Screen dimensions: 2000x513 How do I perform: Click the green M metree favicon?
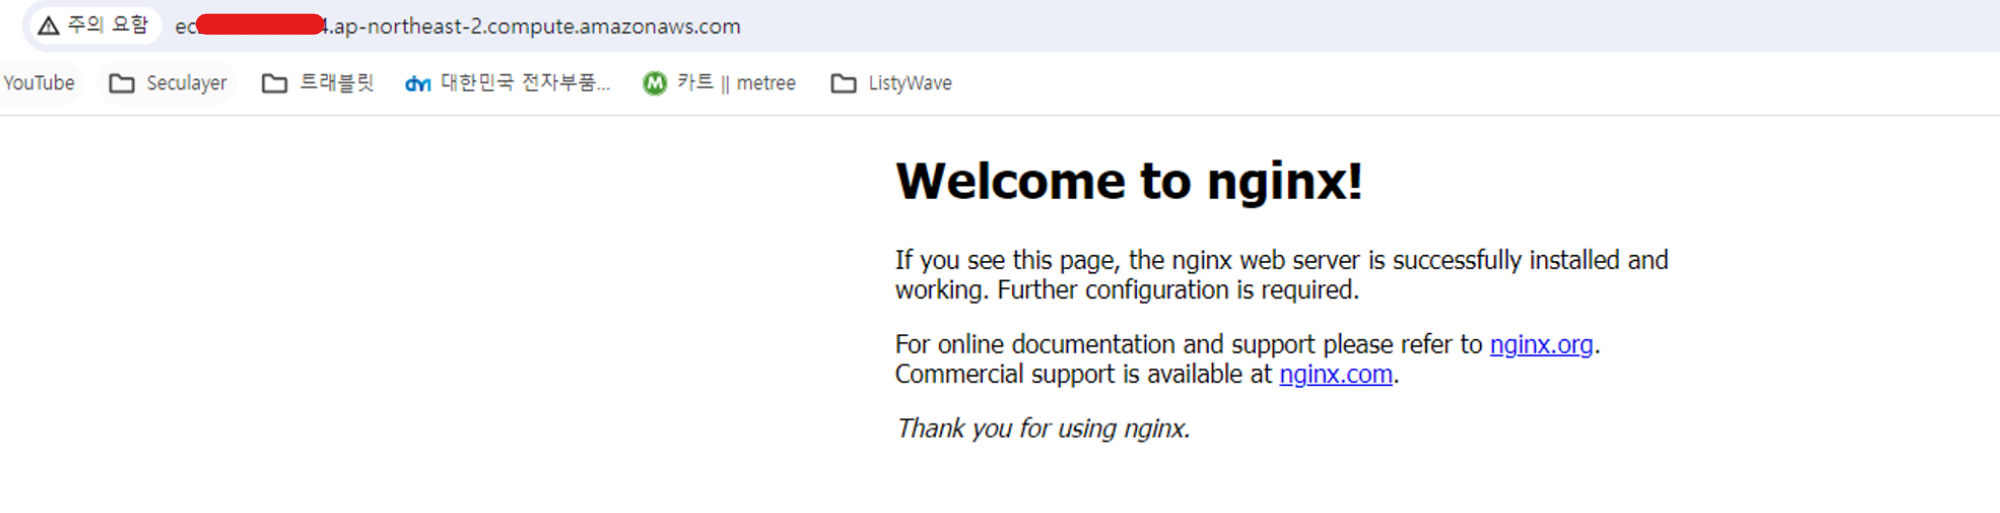(x=655, y=83)
